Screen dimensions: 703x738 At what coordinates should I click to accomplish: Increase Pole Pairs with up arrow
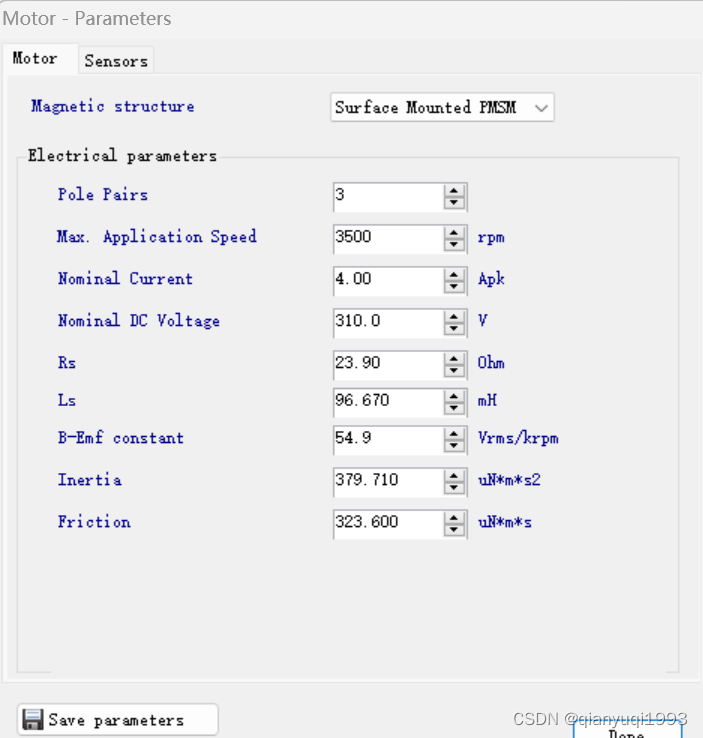point(455,190)
